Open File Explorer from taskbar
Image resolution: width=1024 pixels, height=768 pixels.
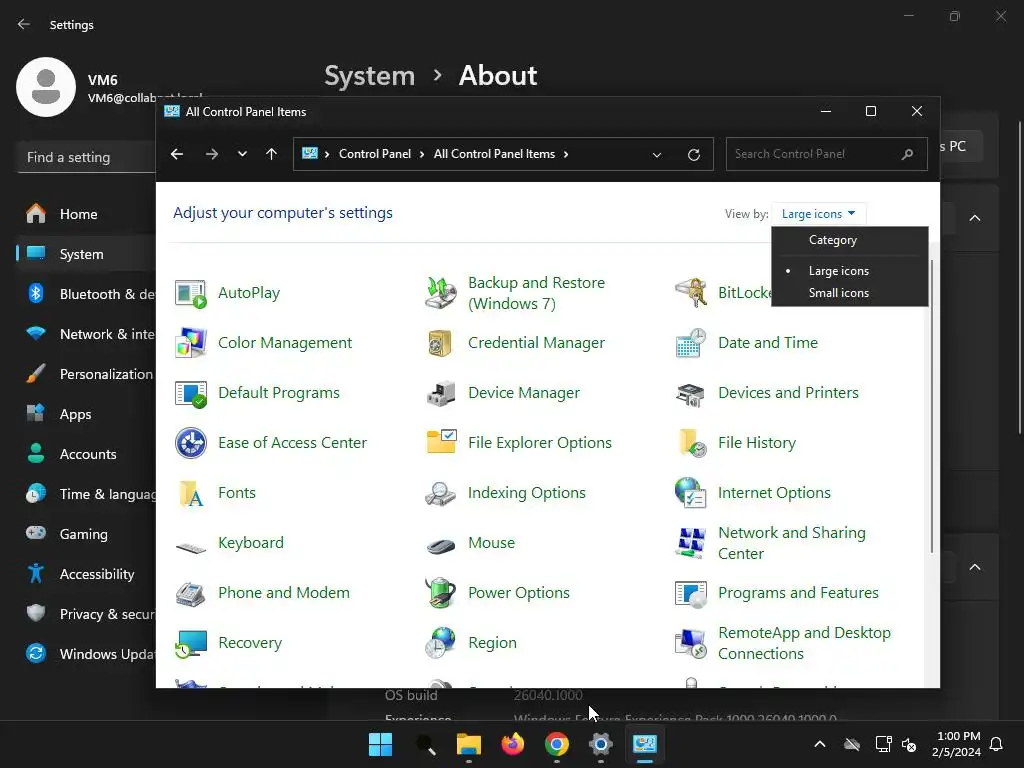(468, 744)
